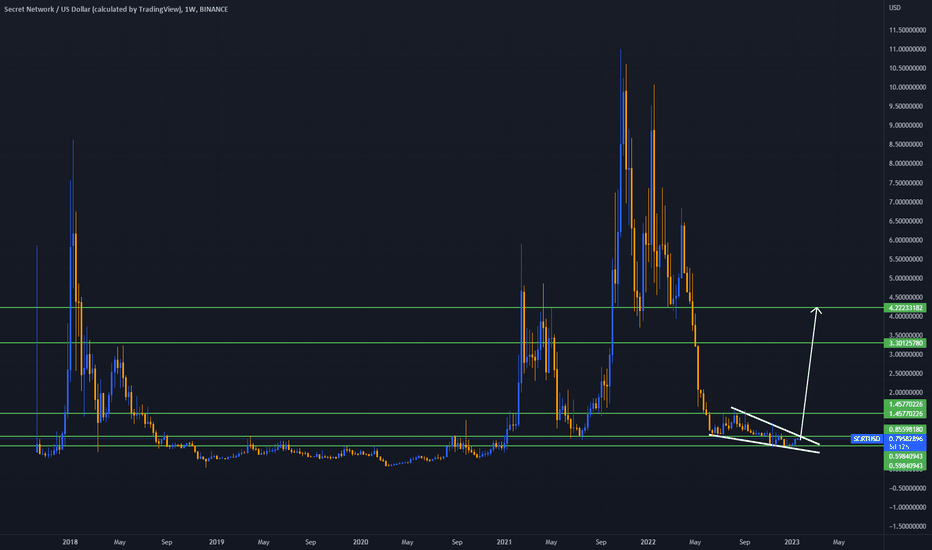Click the blue SCRTUSD symbol tag
This screenshot has height=550, width=932.
[x=867, y=439]
